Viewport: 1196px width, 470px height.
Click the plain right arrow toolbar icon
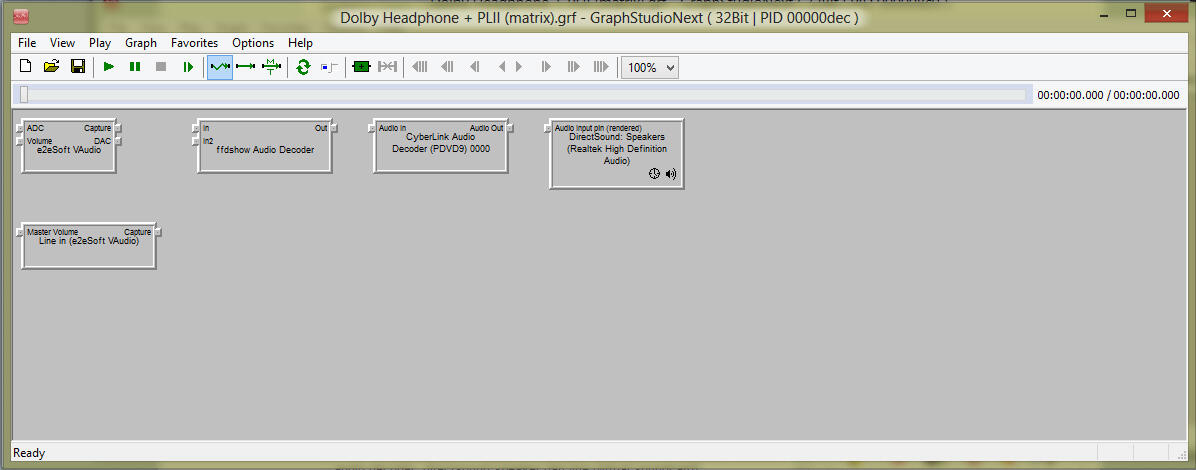(519, 67)
